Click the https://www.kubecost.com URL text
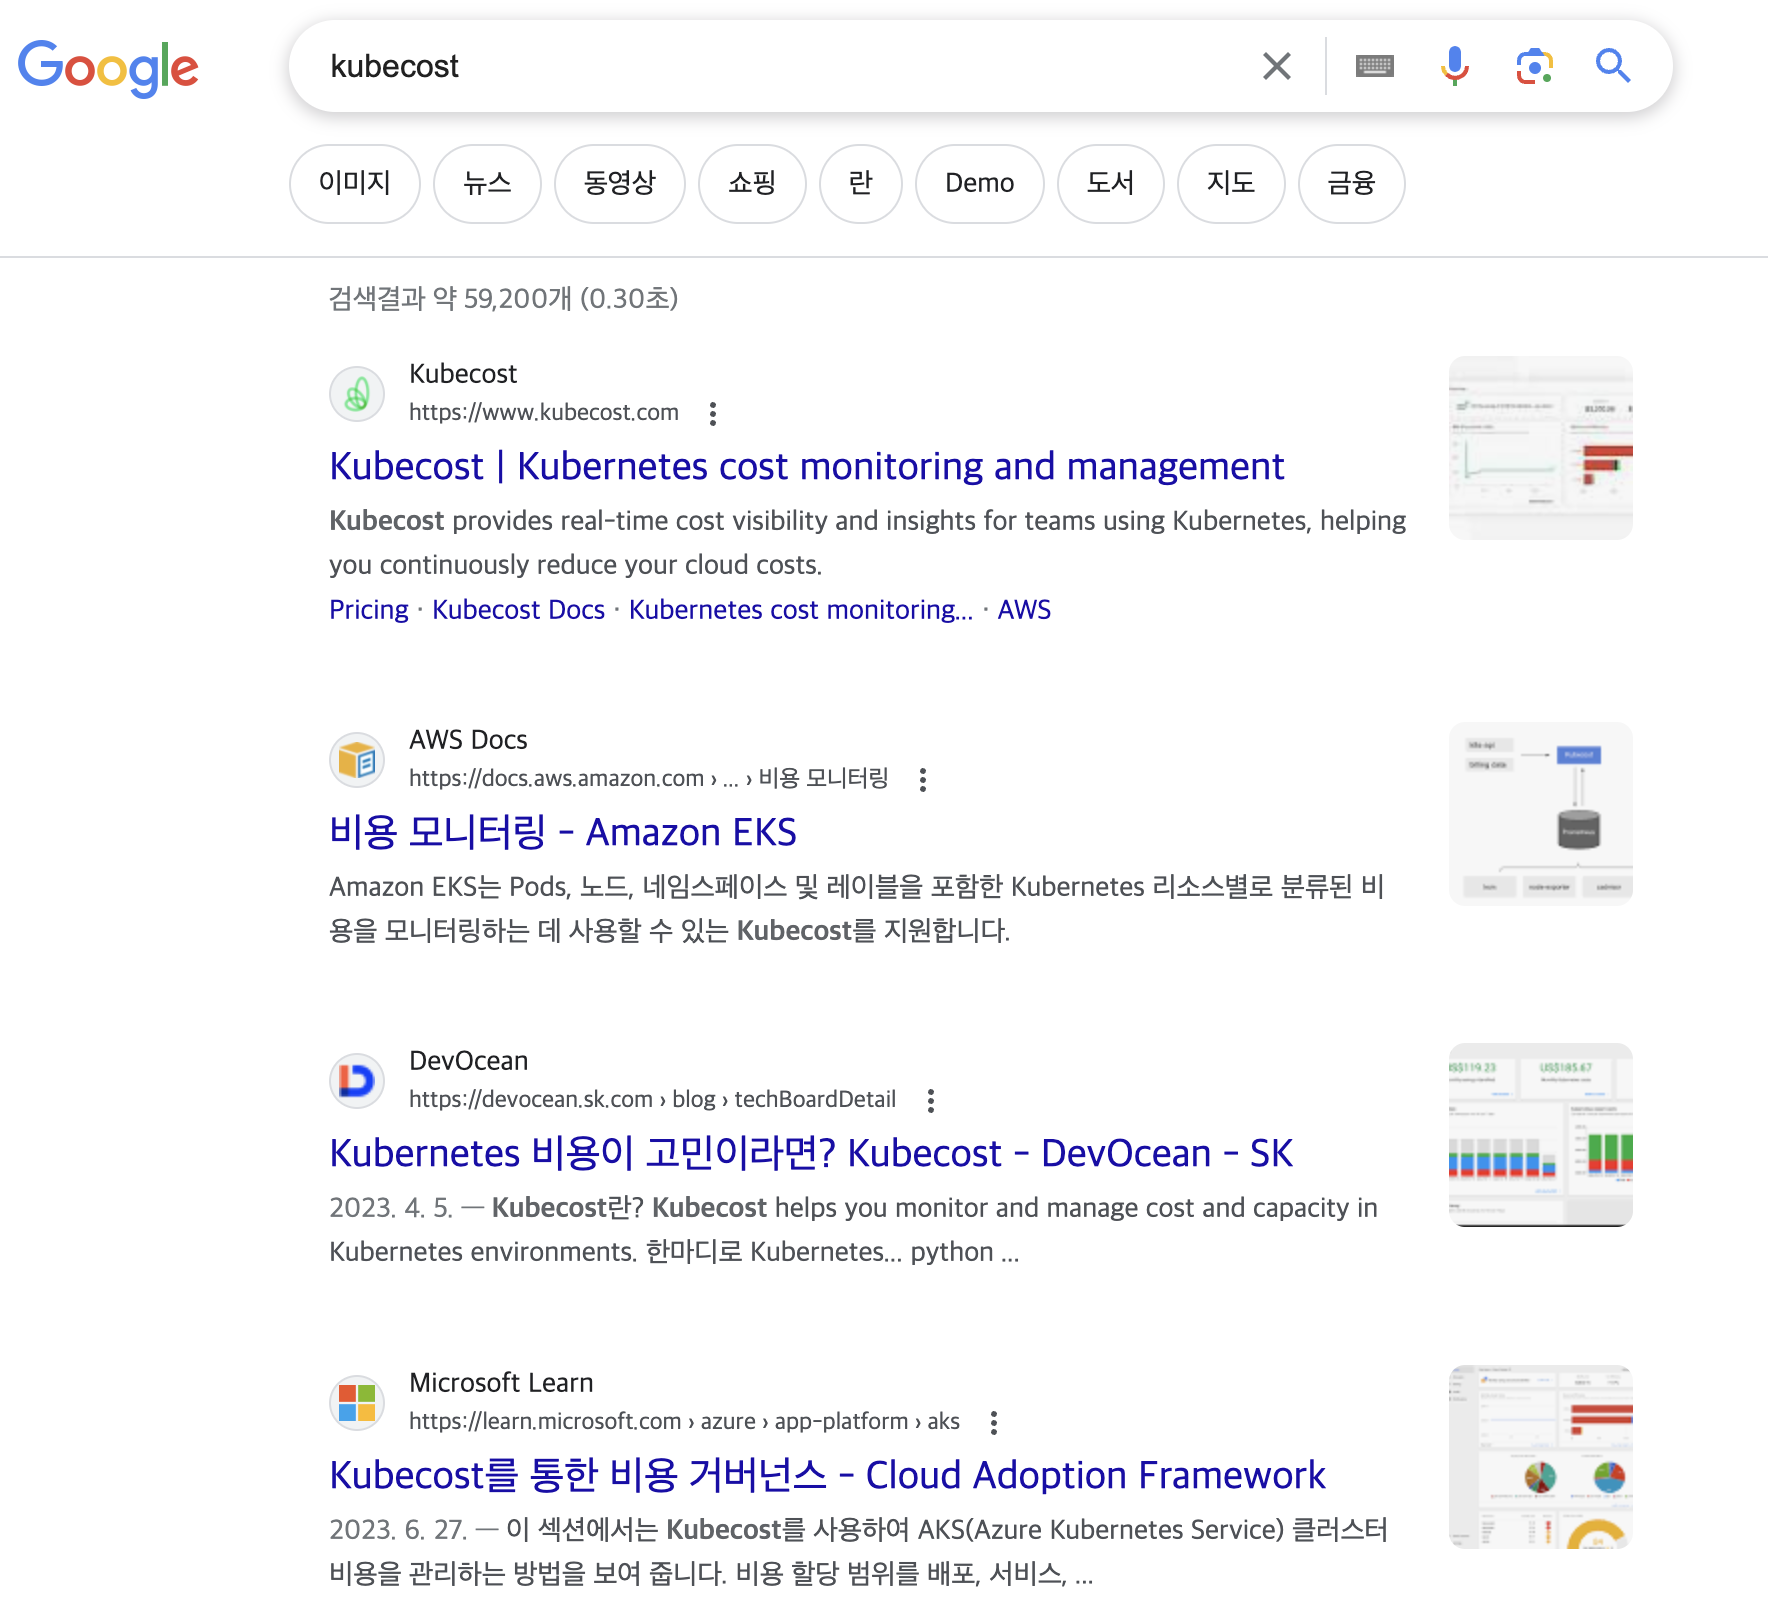The image size is (1768, 1612). tap(544, 413)
